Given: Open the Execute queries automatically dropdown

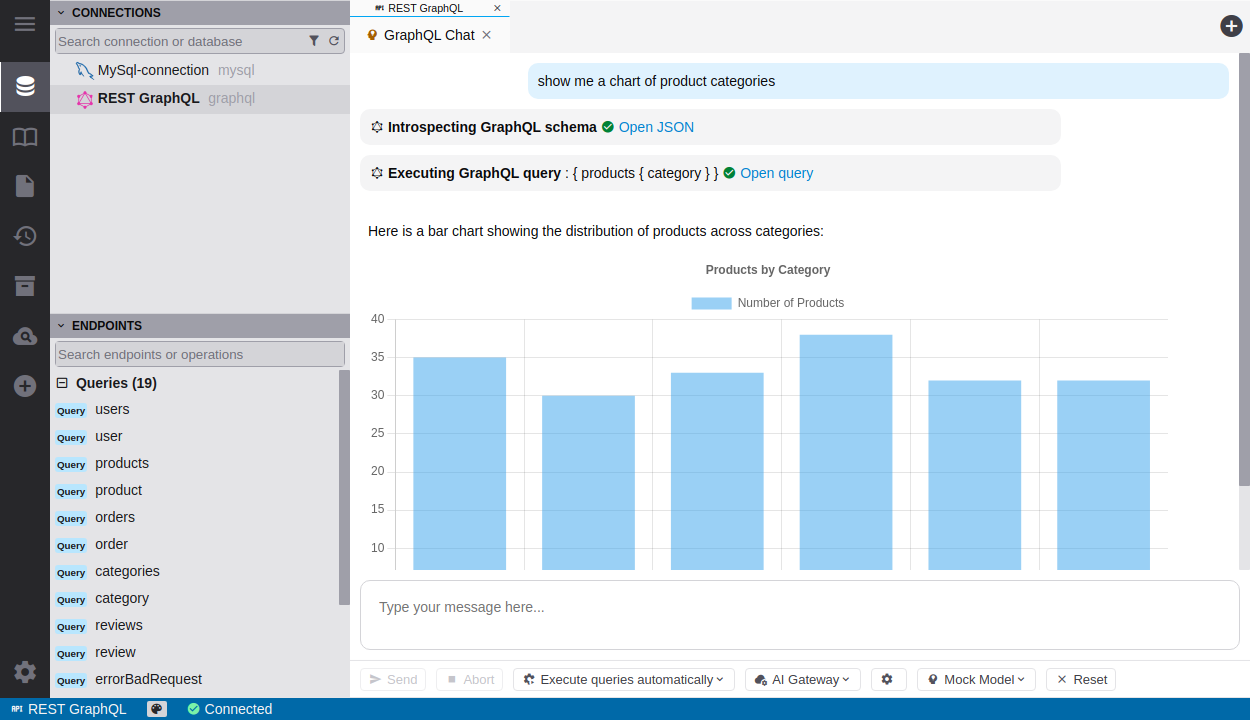Looking at the screenshot, I should click(x=624, y=679).
